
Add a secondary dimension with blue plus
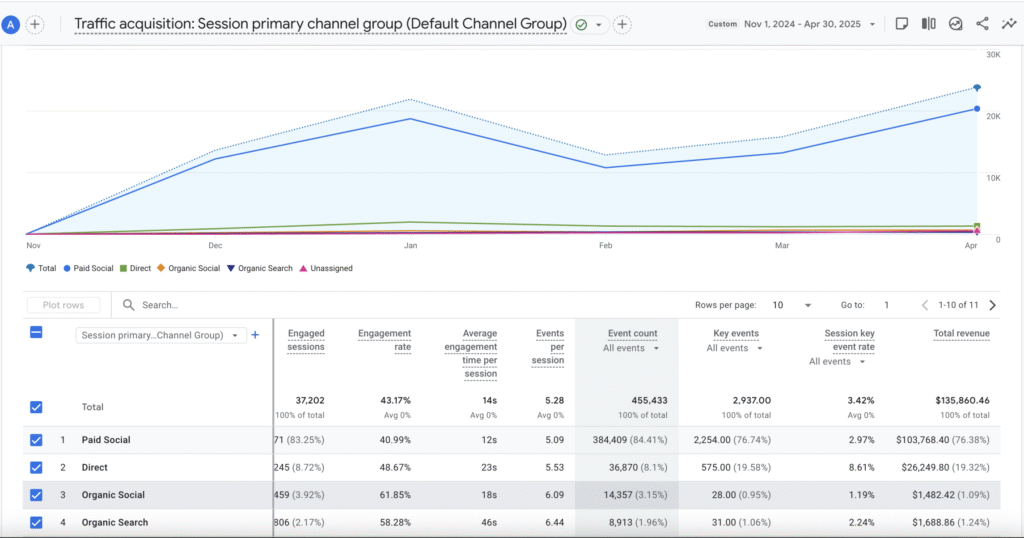(255, 335)
